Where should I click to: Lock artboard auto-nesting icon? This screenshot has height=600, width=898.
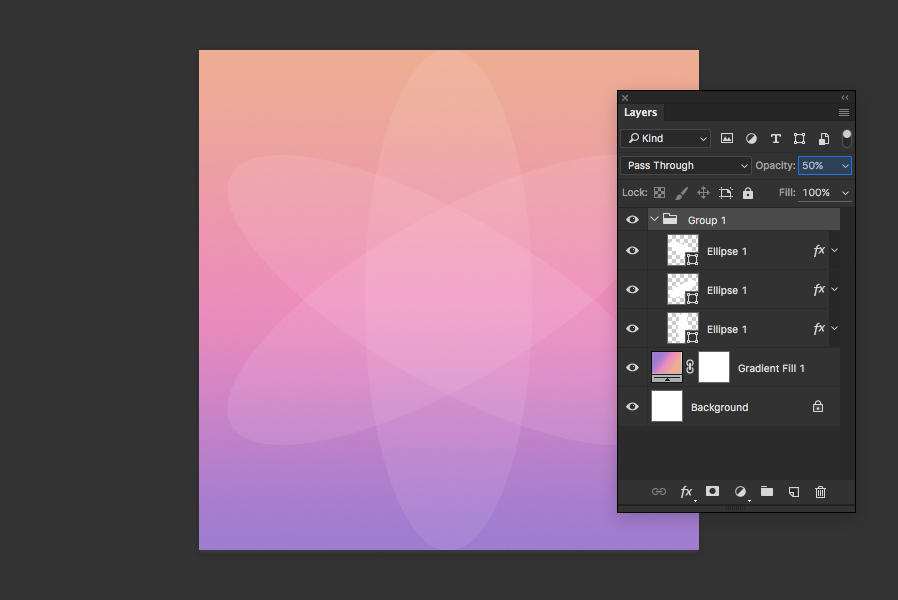pos(726,193)
